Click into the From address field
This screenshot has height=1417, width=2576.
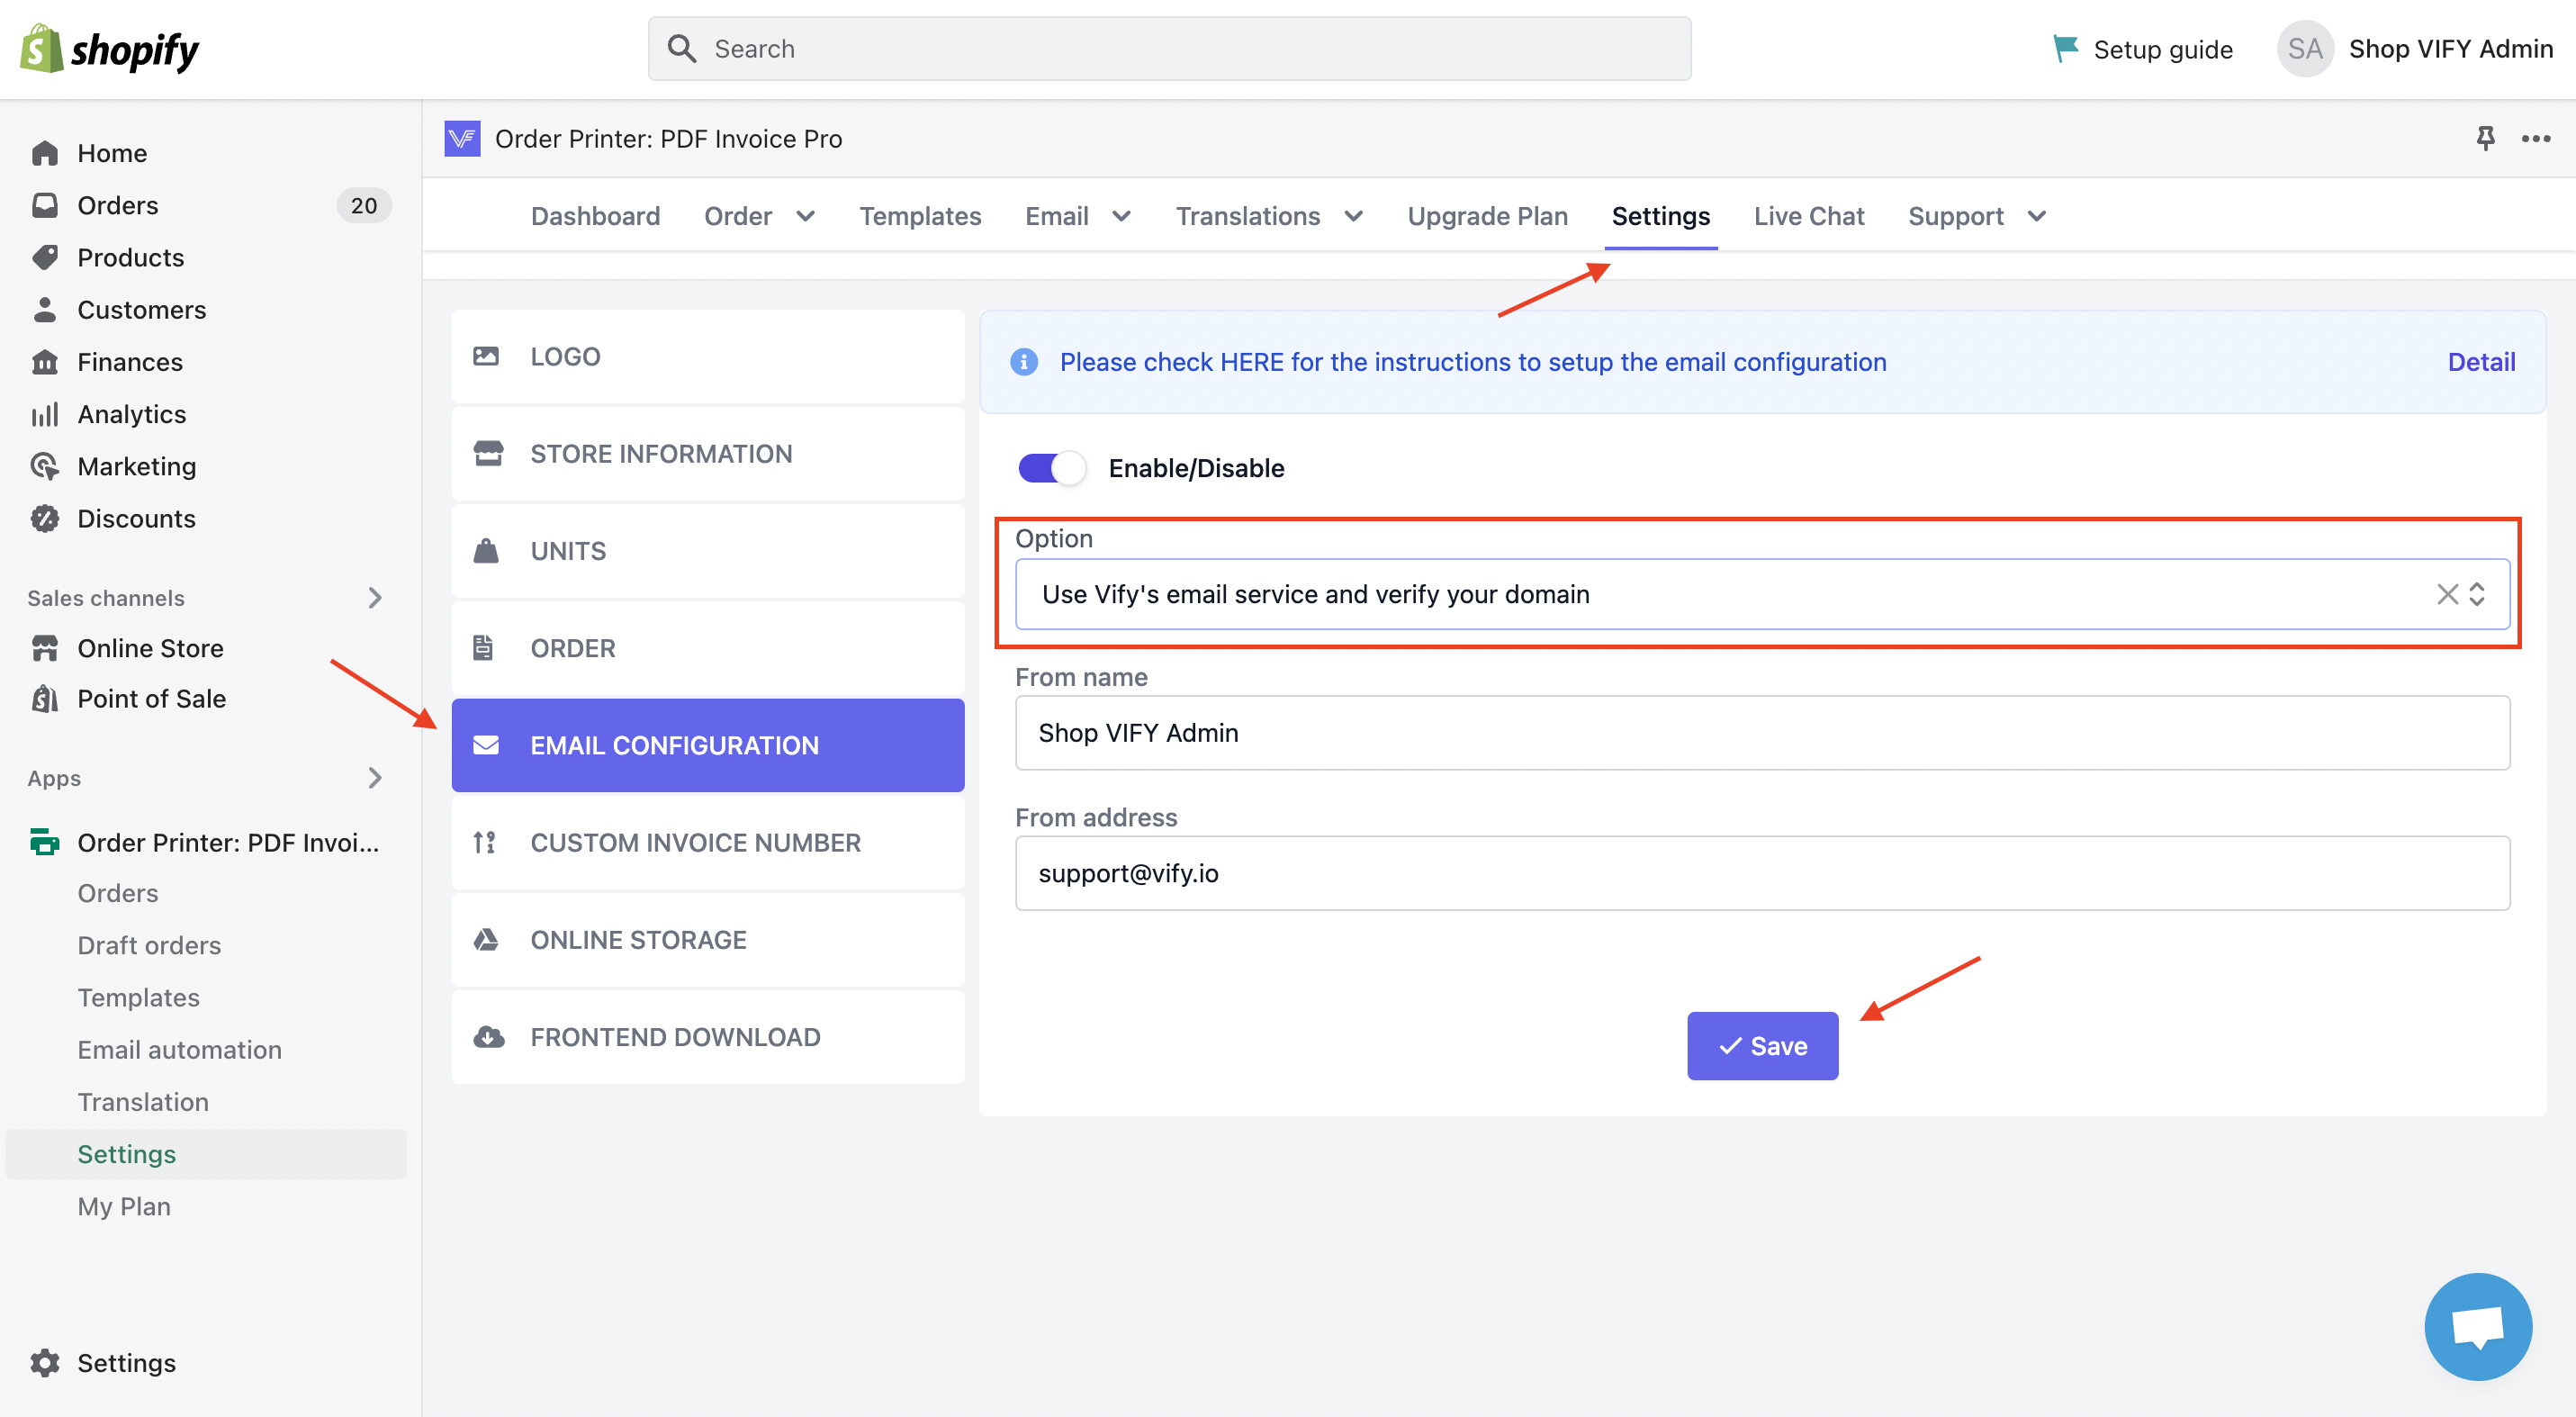pos(1761,873)
